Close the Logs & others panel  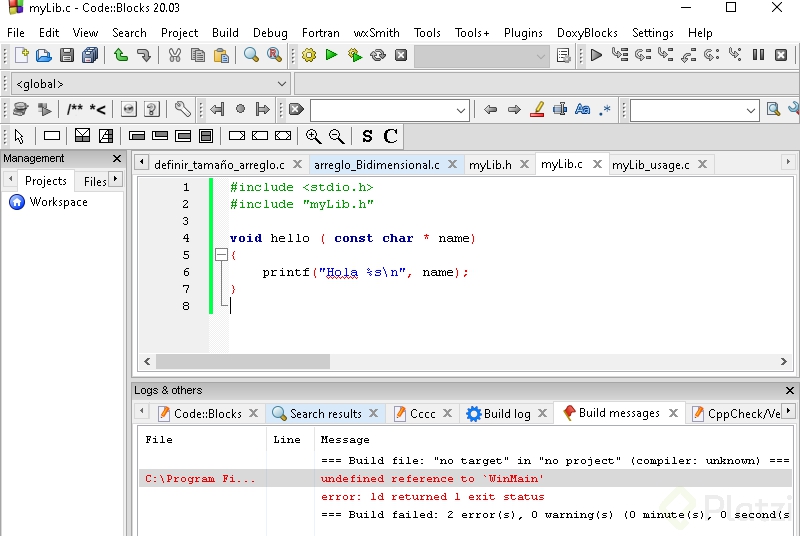(789, 391)
